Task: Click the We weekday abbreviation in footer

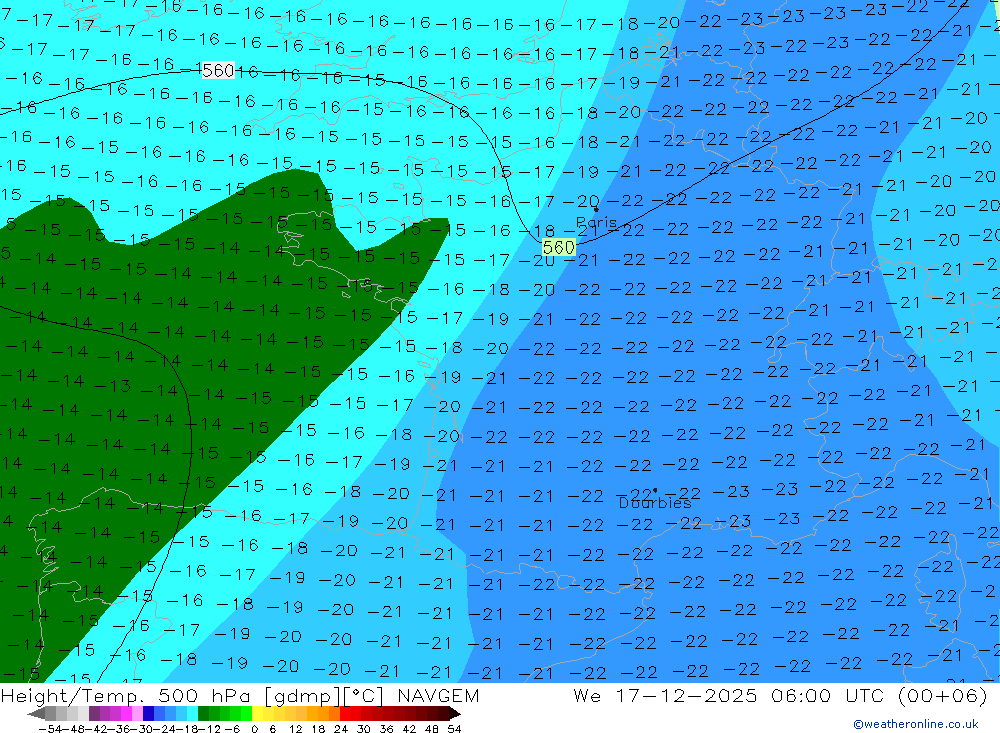Action: [x=587, y=695]
